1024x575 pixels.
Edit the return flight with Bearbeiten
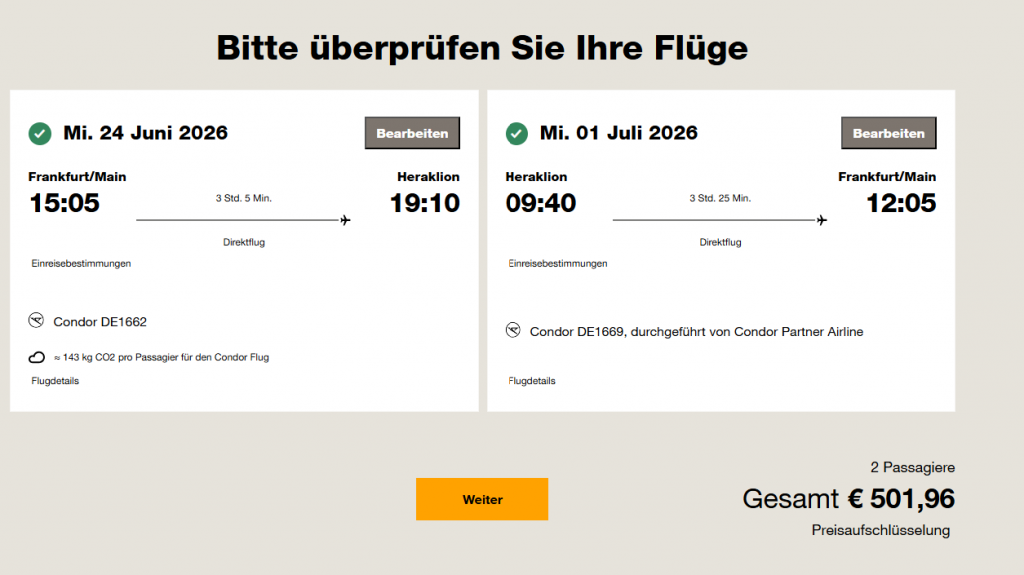(x=888, y=133)
